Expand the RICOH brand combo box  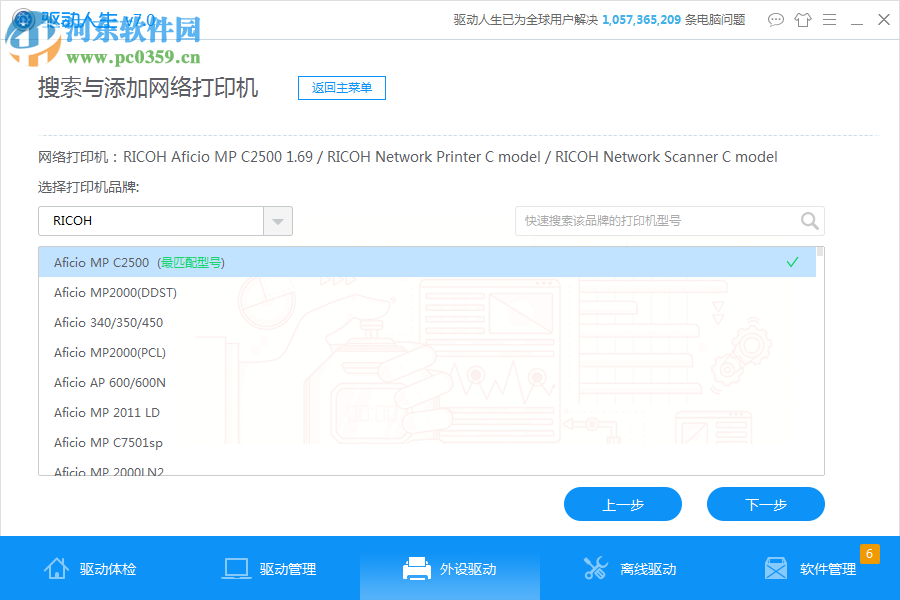(150, 221)
